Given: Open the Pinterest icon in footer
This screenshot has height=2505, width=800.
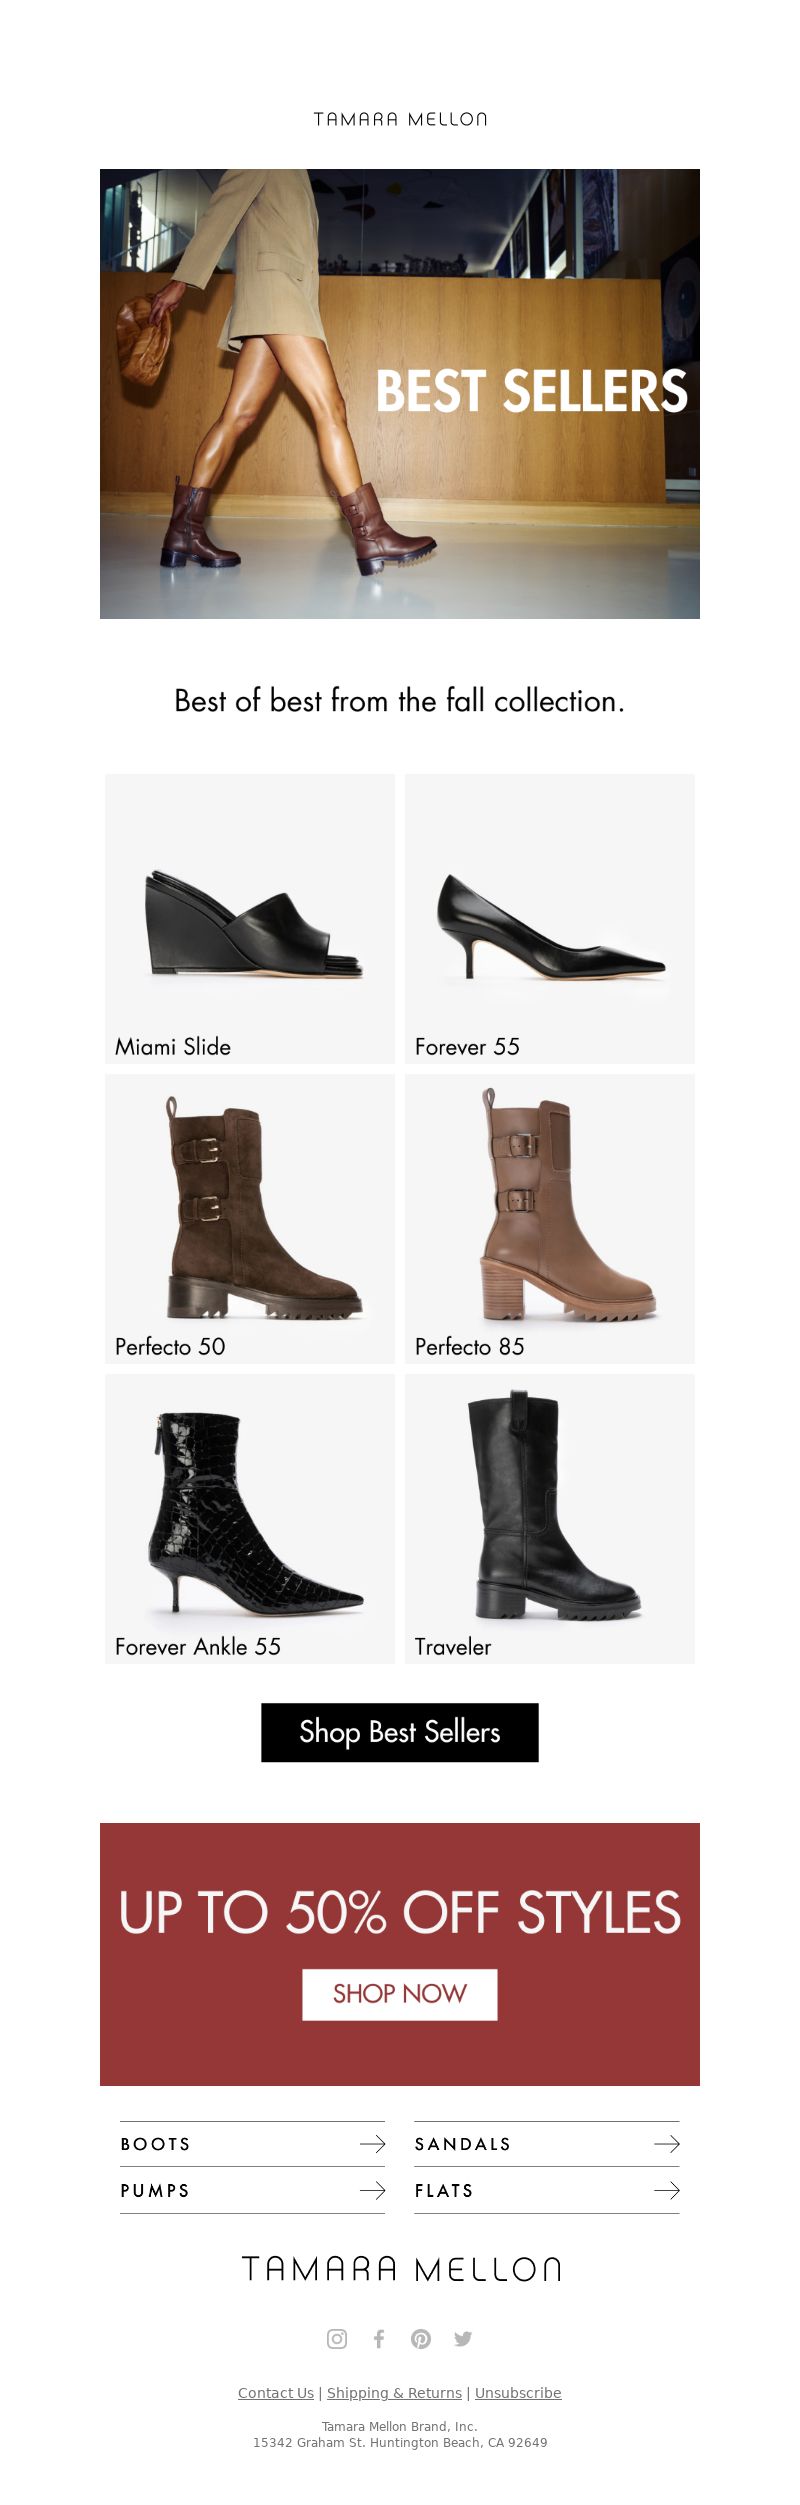Looking at the screenshot, I should click(421, 2338).
